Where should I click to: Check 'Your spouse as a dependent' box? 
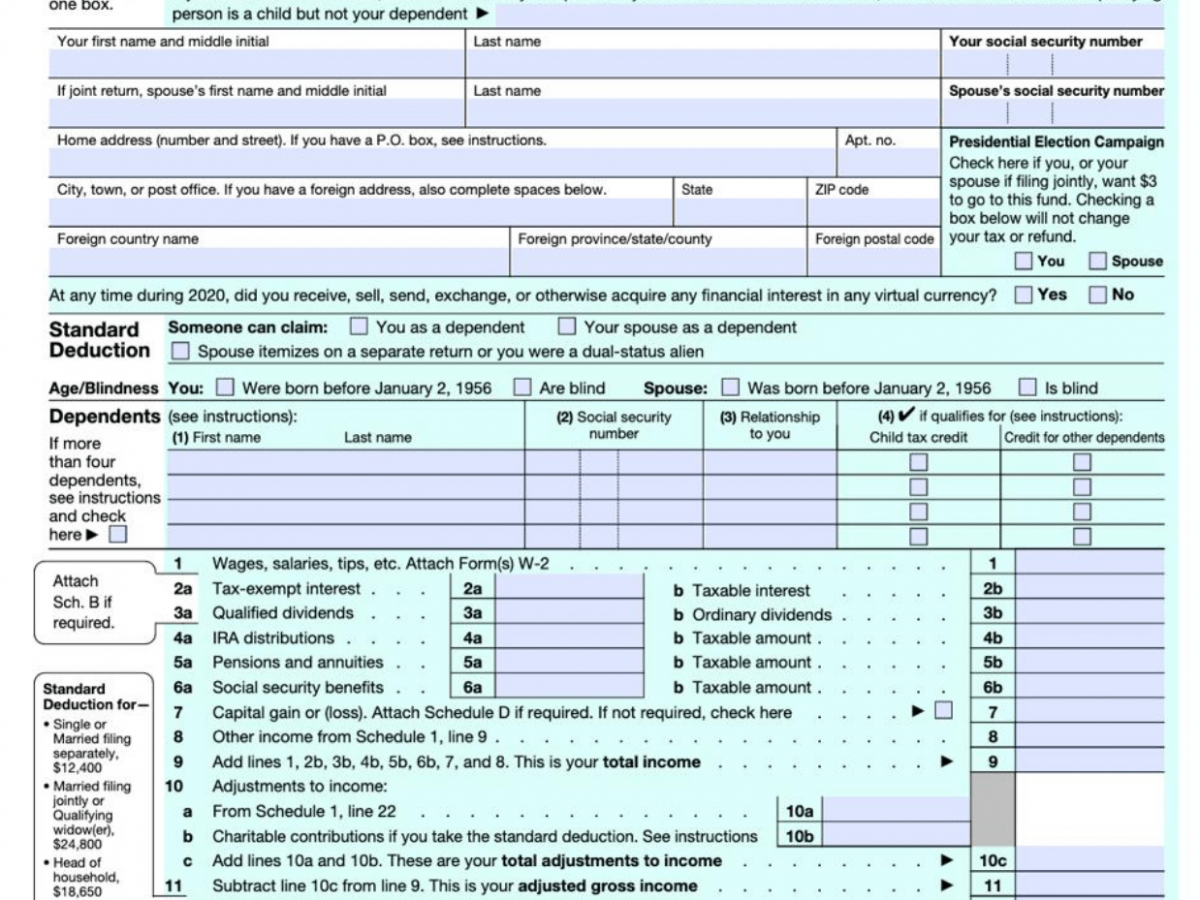[567, 327]
